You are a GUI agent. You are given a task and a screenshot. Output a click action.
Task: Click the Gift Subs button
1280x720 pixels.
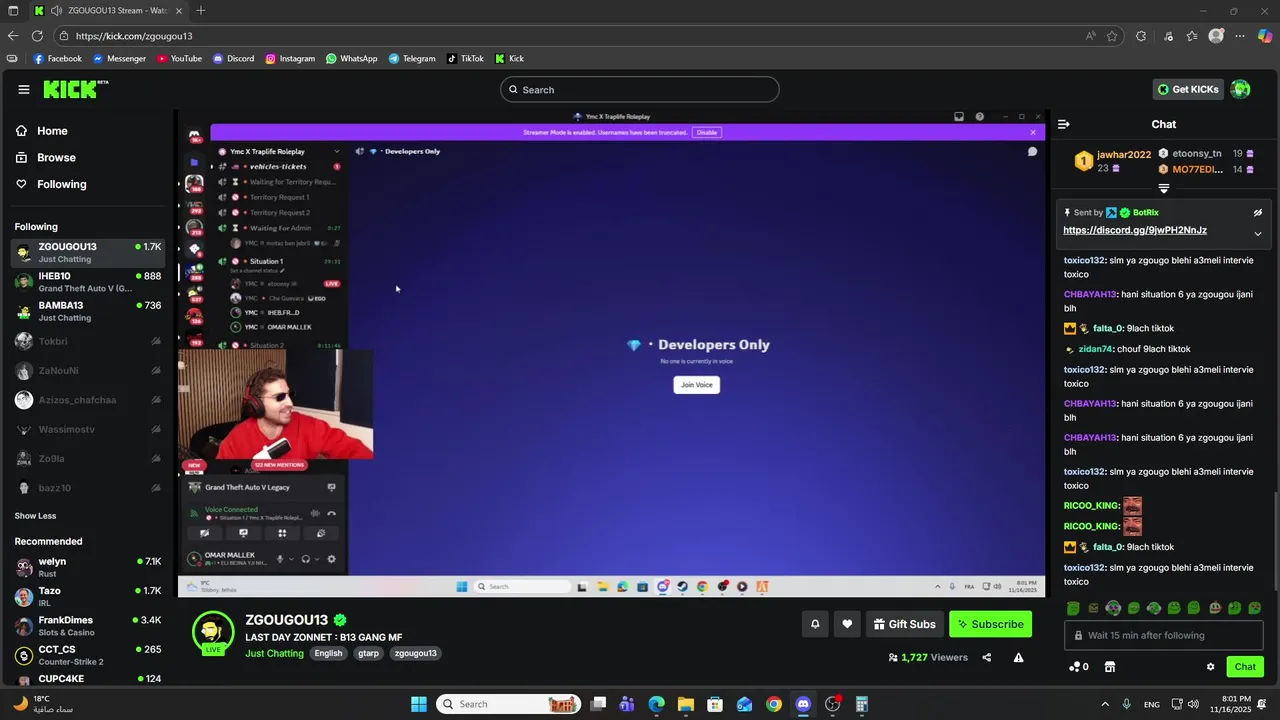[905, 624]
